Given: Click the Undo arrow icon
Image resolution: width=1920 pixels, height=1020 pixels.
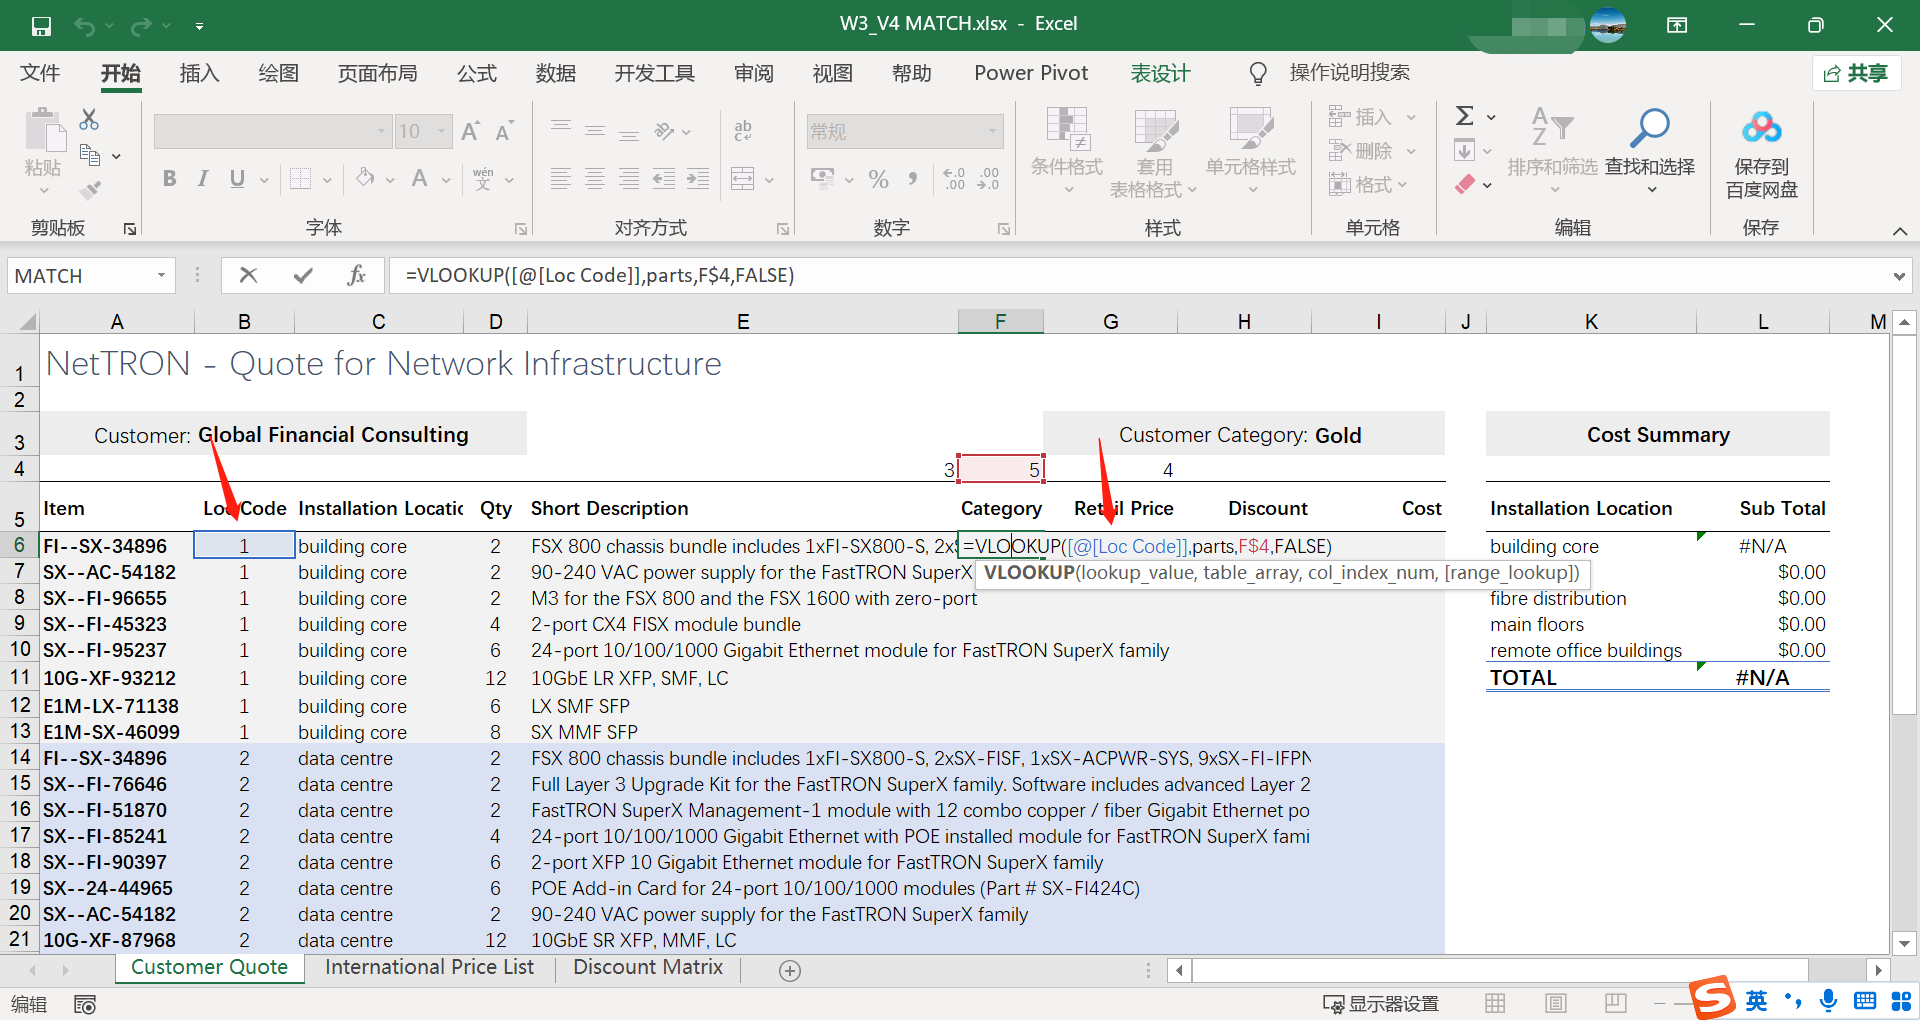Looking at the screenshot, I should 85,26.
